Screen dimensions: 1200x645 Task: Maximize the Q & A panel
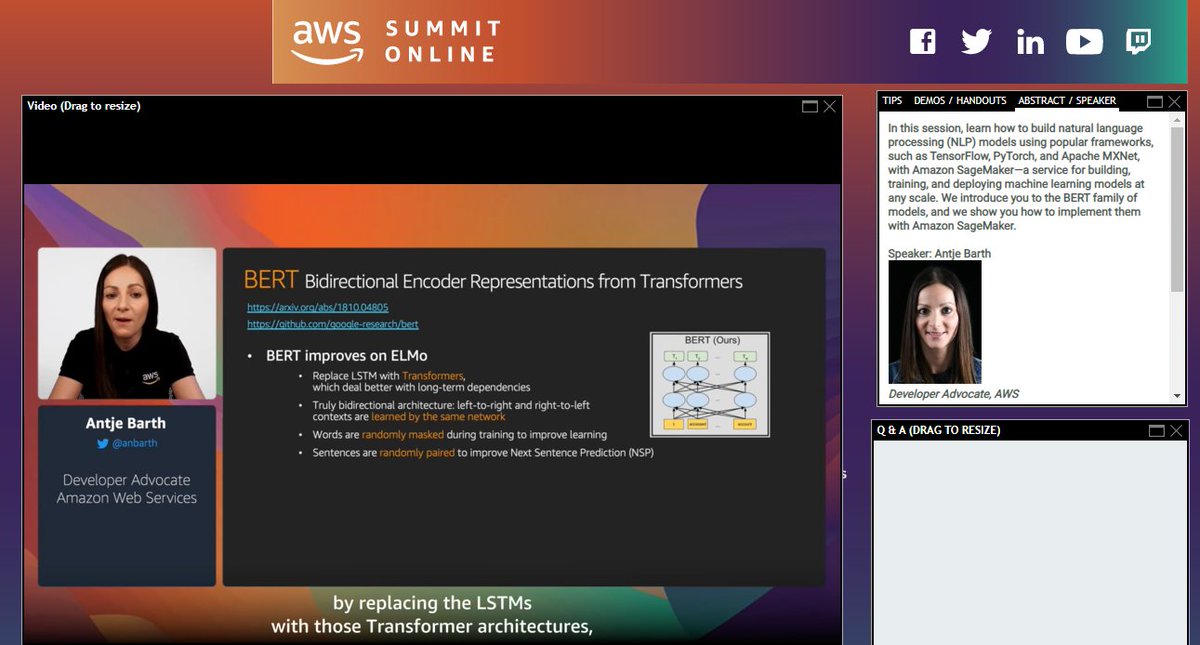[1156, 431]
